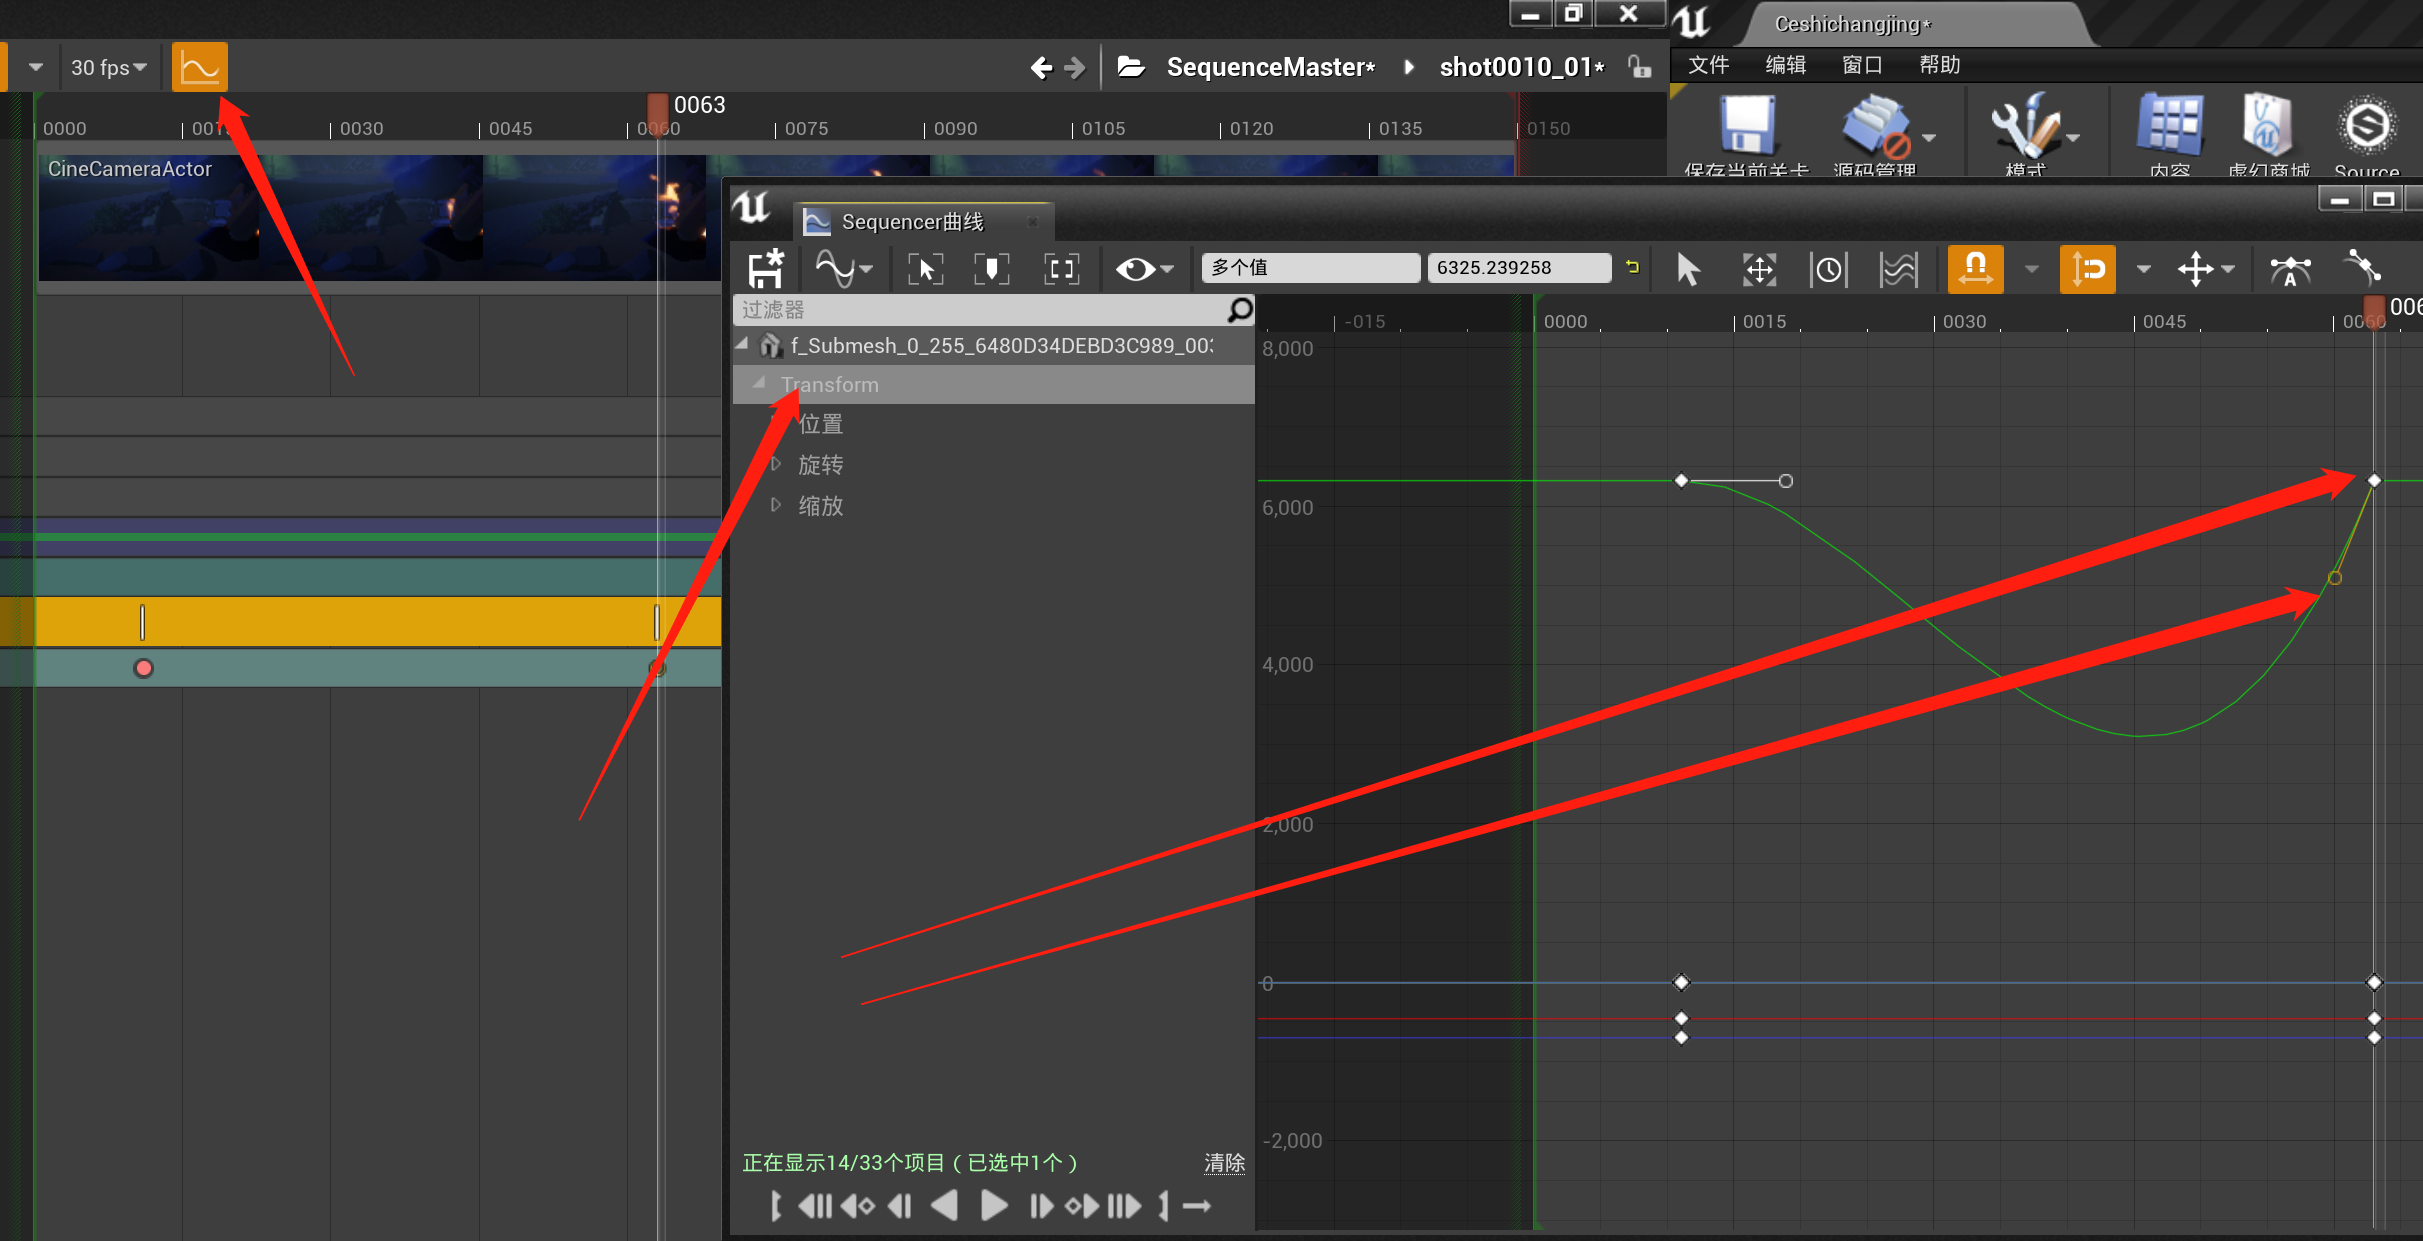2423x1241 pixels.
Task: Expand the 旋转 track in curve list
Action: click(777, 463)
